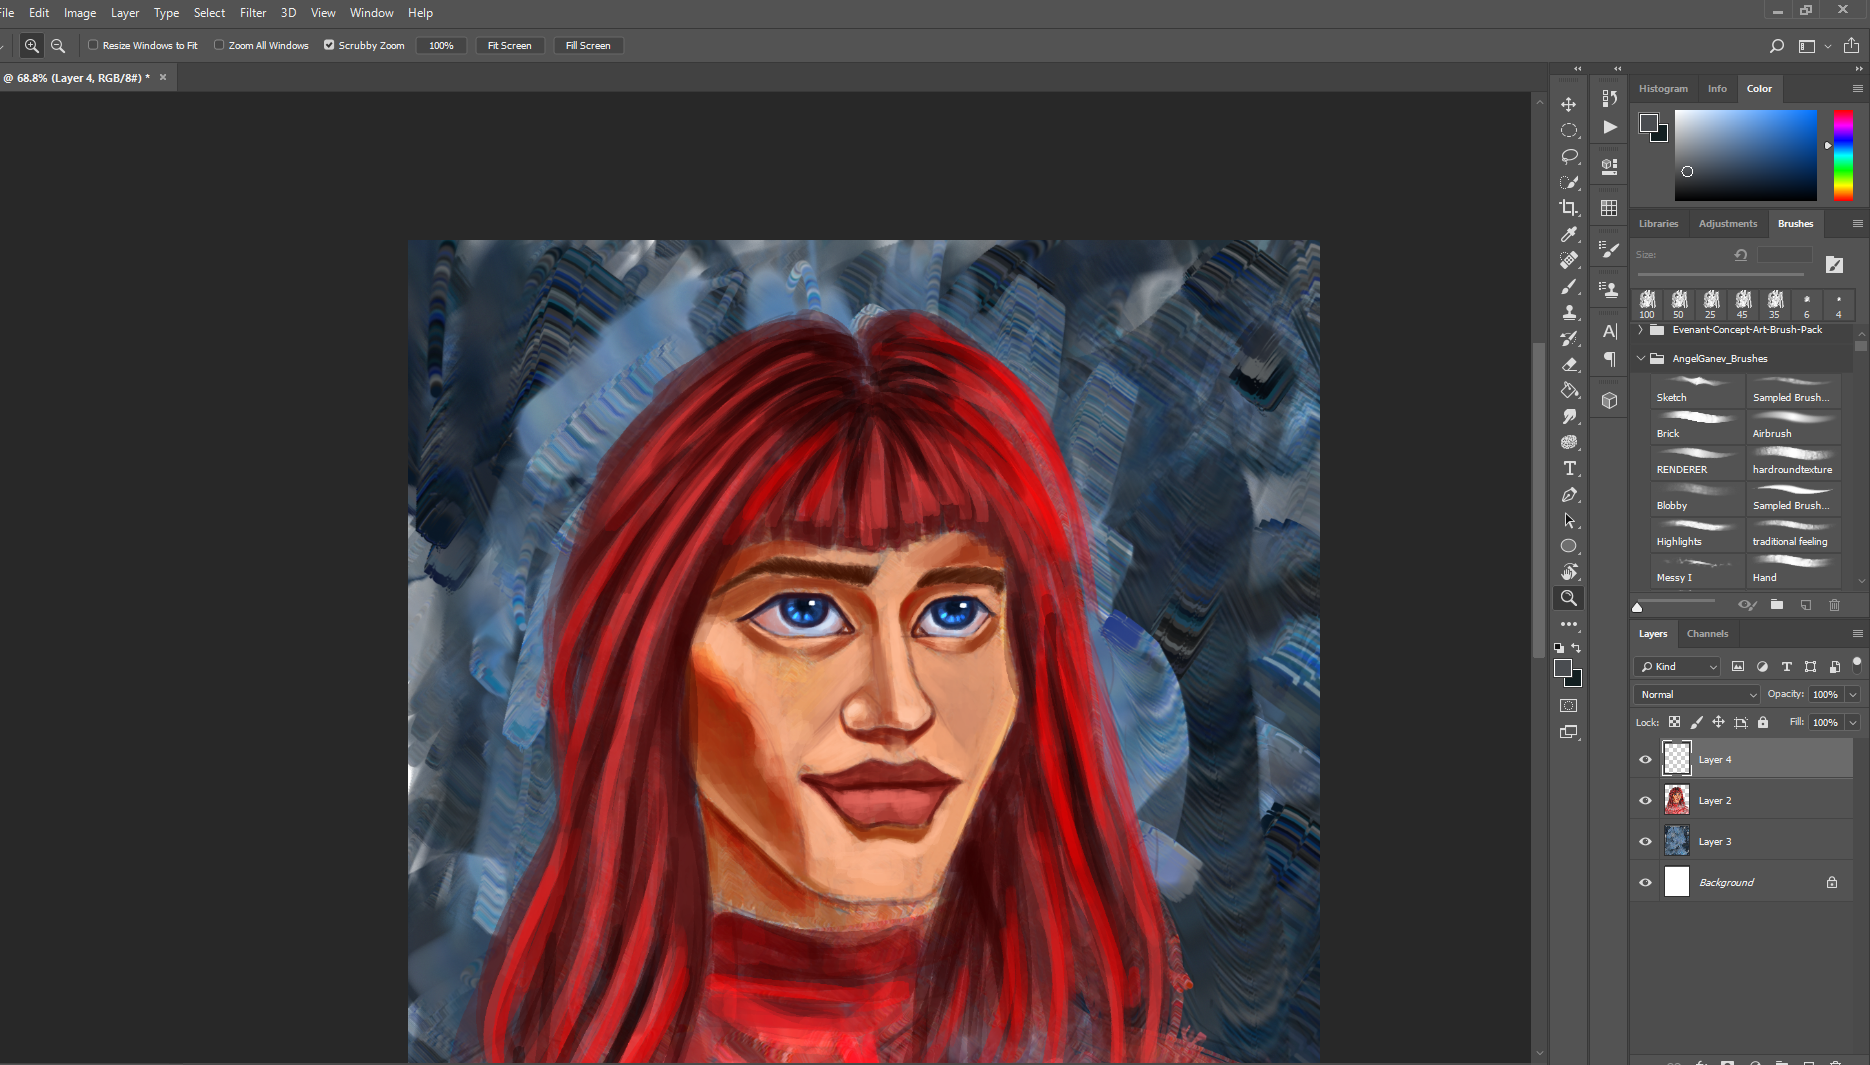Turn layer filtering switch on or off
Screen dimensions: 1870x1065
click(x=1857, y=664)
